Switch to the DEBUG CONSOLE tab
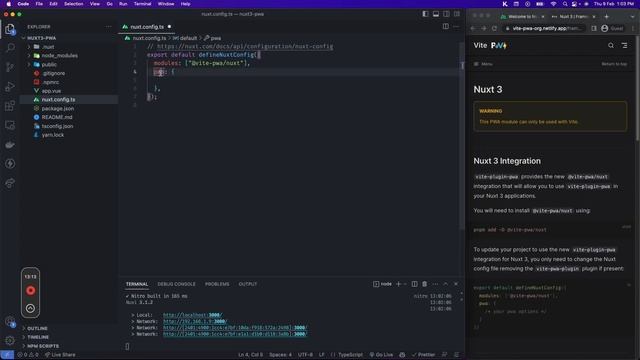 pos(176,284)
